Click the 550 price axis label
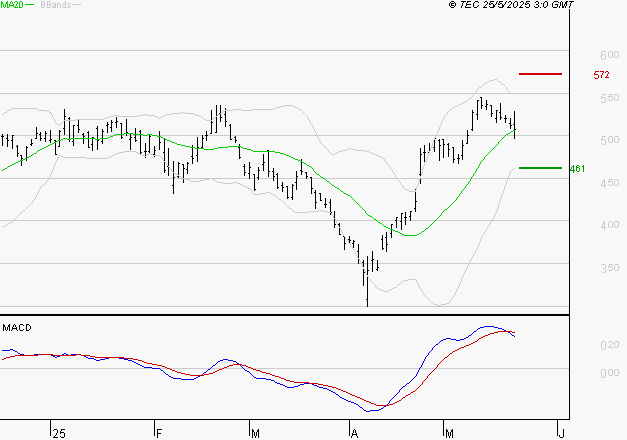627x440 pixels. click(x=582, y=98)
